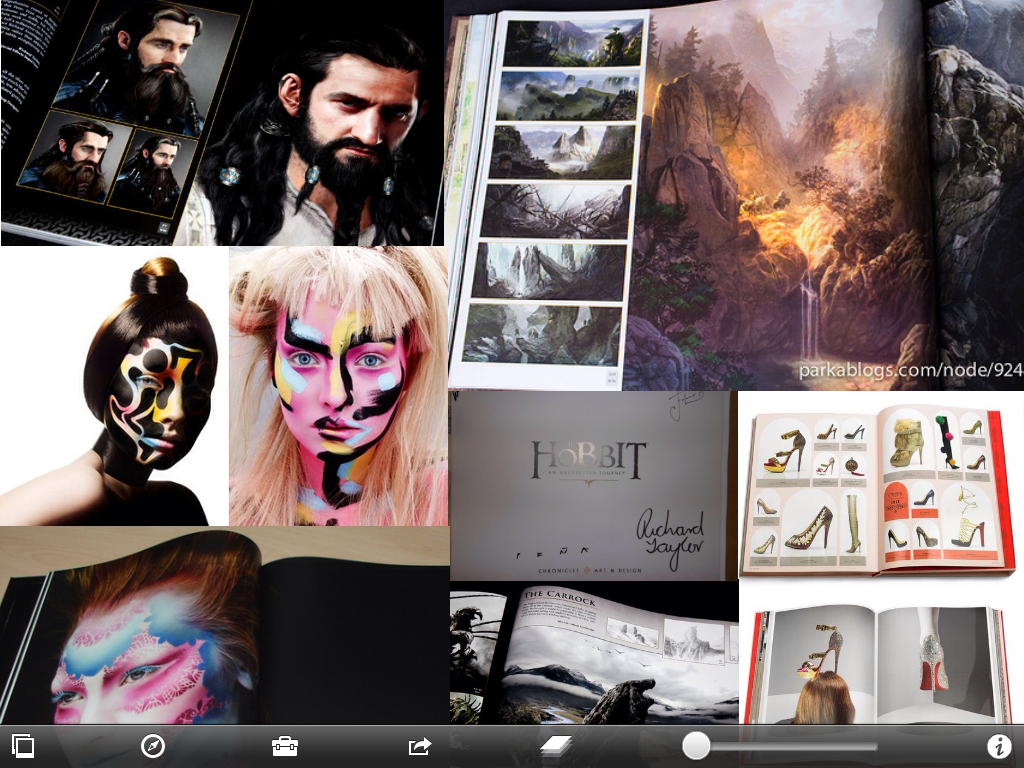Open the briefcase toolbox icon
The height and width of the screenshot is (768, 1024).
coord(285,746)
